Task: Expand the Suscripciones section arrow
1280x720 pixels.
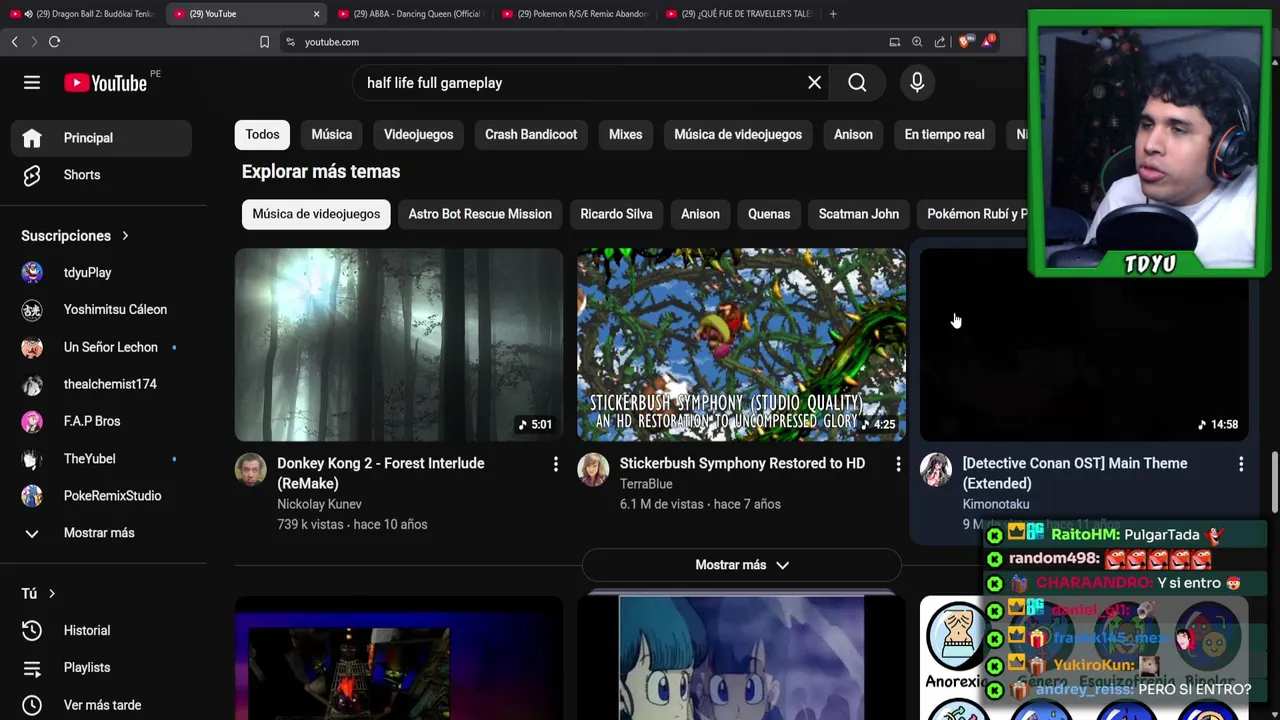Action: tap(125, 236)
